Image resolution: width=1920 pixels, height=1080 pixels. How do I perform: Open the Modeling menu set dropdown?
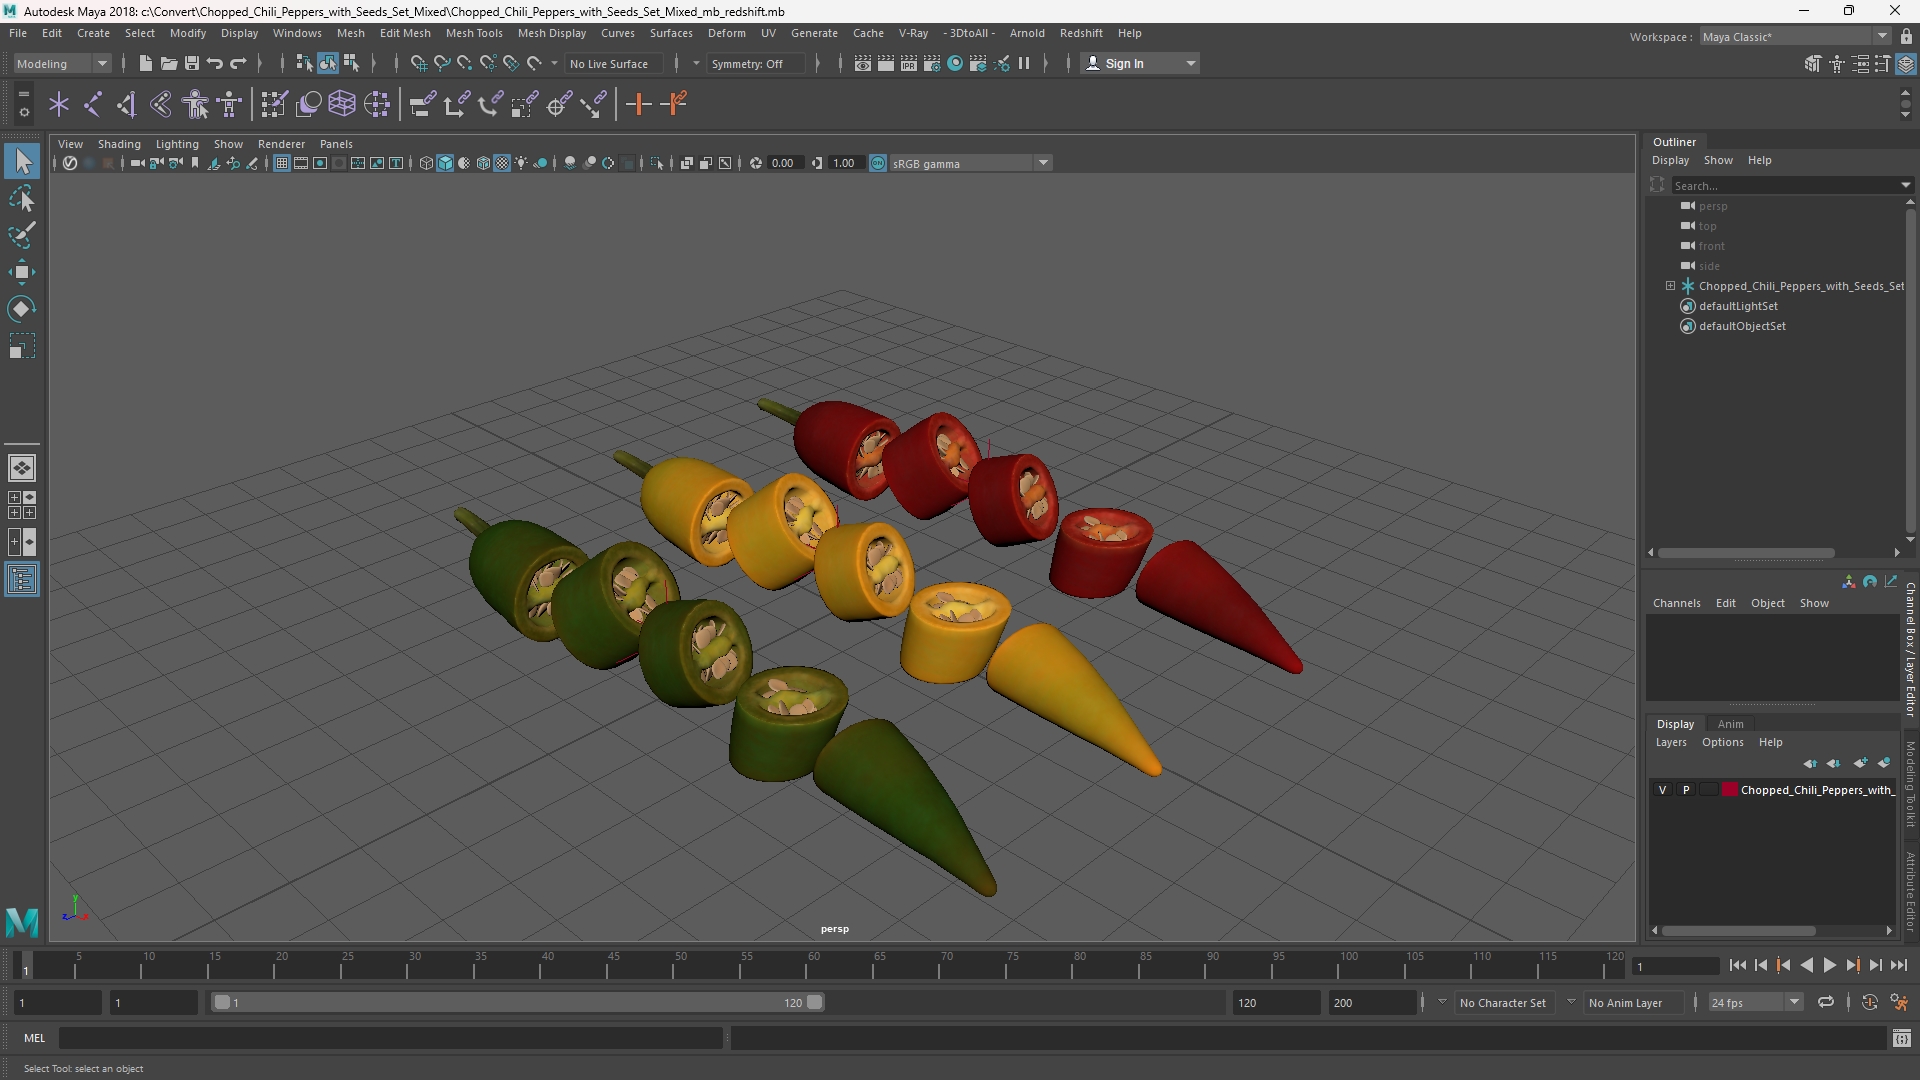point(62,63)
